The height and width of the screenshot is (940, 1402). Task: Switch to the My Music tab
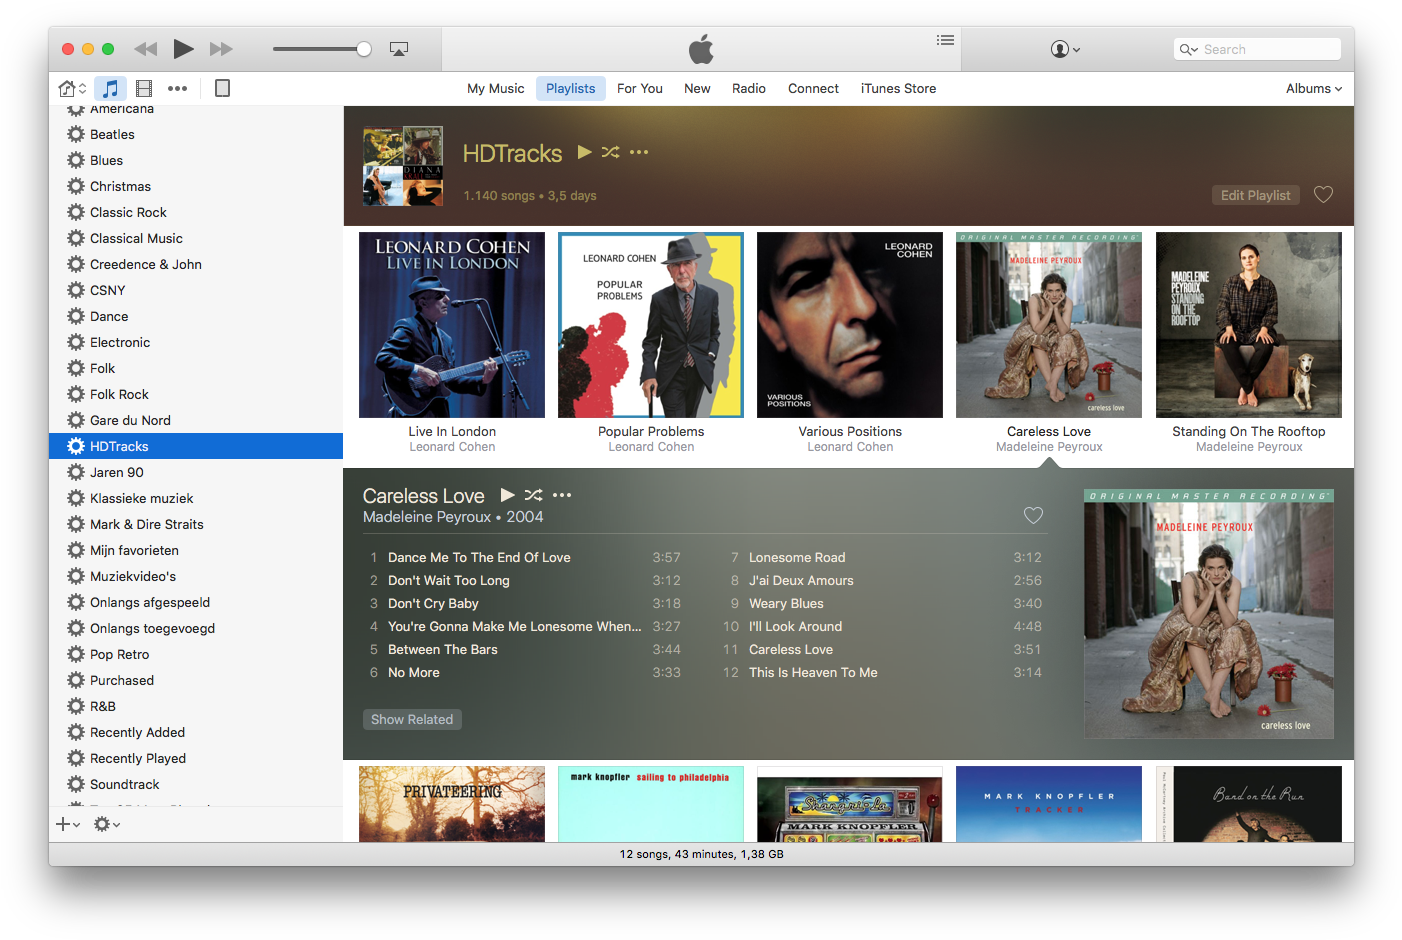click(x=495, y=88)
